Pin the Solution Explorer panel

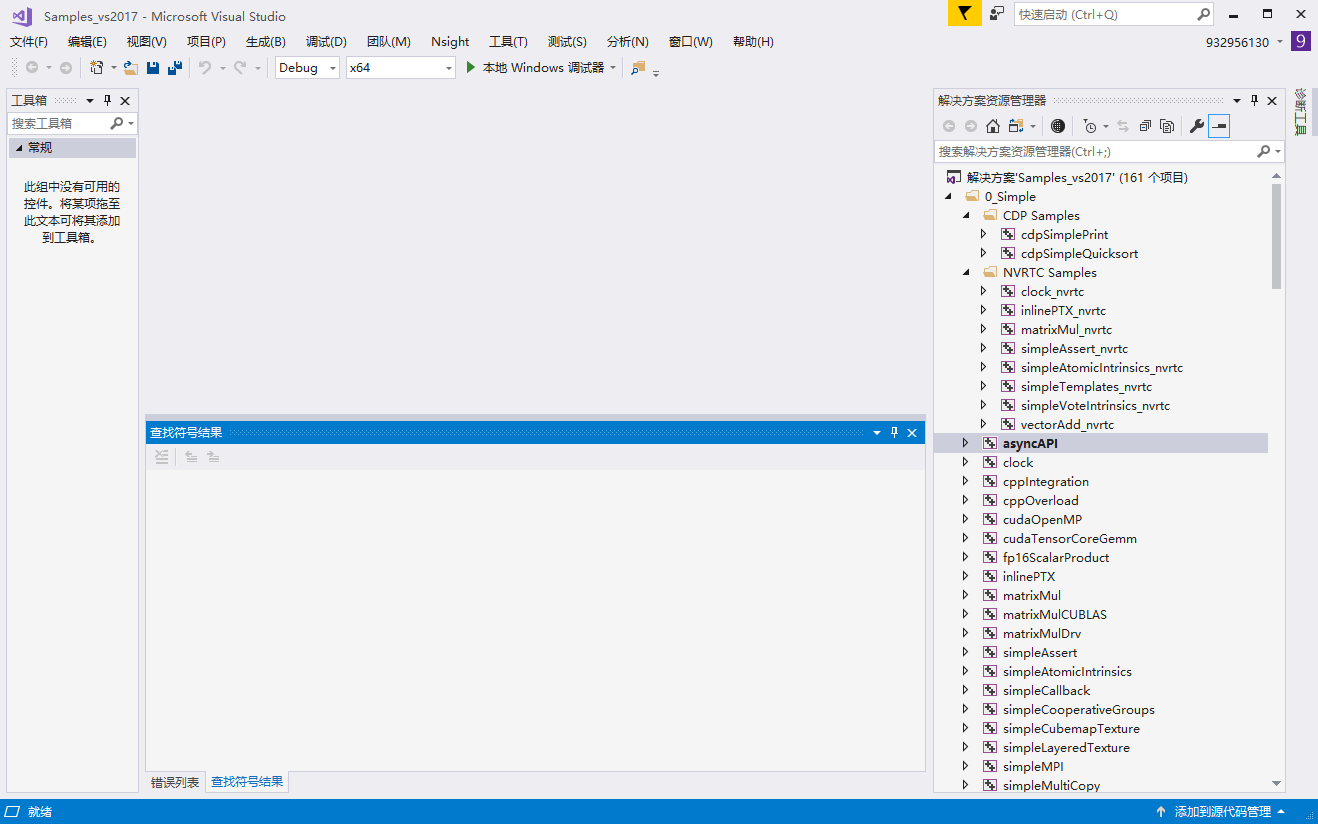(x=1254, y=100)
